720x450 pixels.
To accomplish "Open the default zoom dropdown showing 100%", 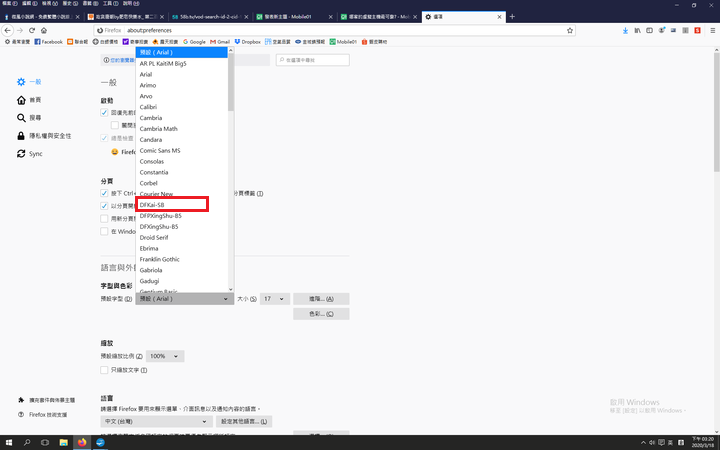I will point(165,356).
